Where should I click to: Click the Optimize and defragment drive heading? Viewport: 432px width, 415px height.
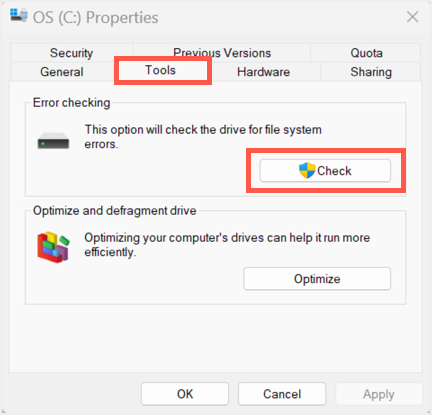point(115,211)
